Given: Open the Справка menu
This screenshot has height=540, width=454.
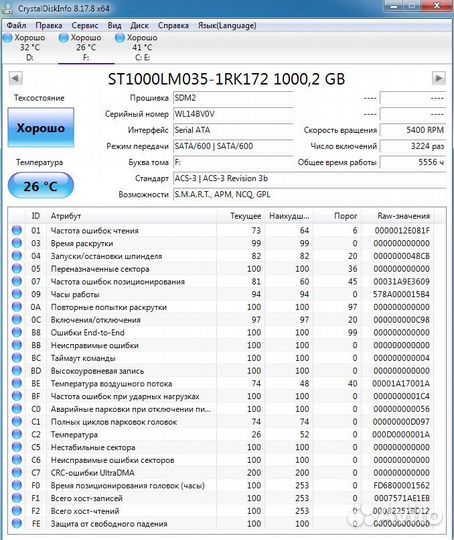Looking at the screenshot, I should 173,25.
